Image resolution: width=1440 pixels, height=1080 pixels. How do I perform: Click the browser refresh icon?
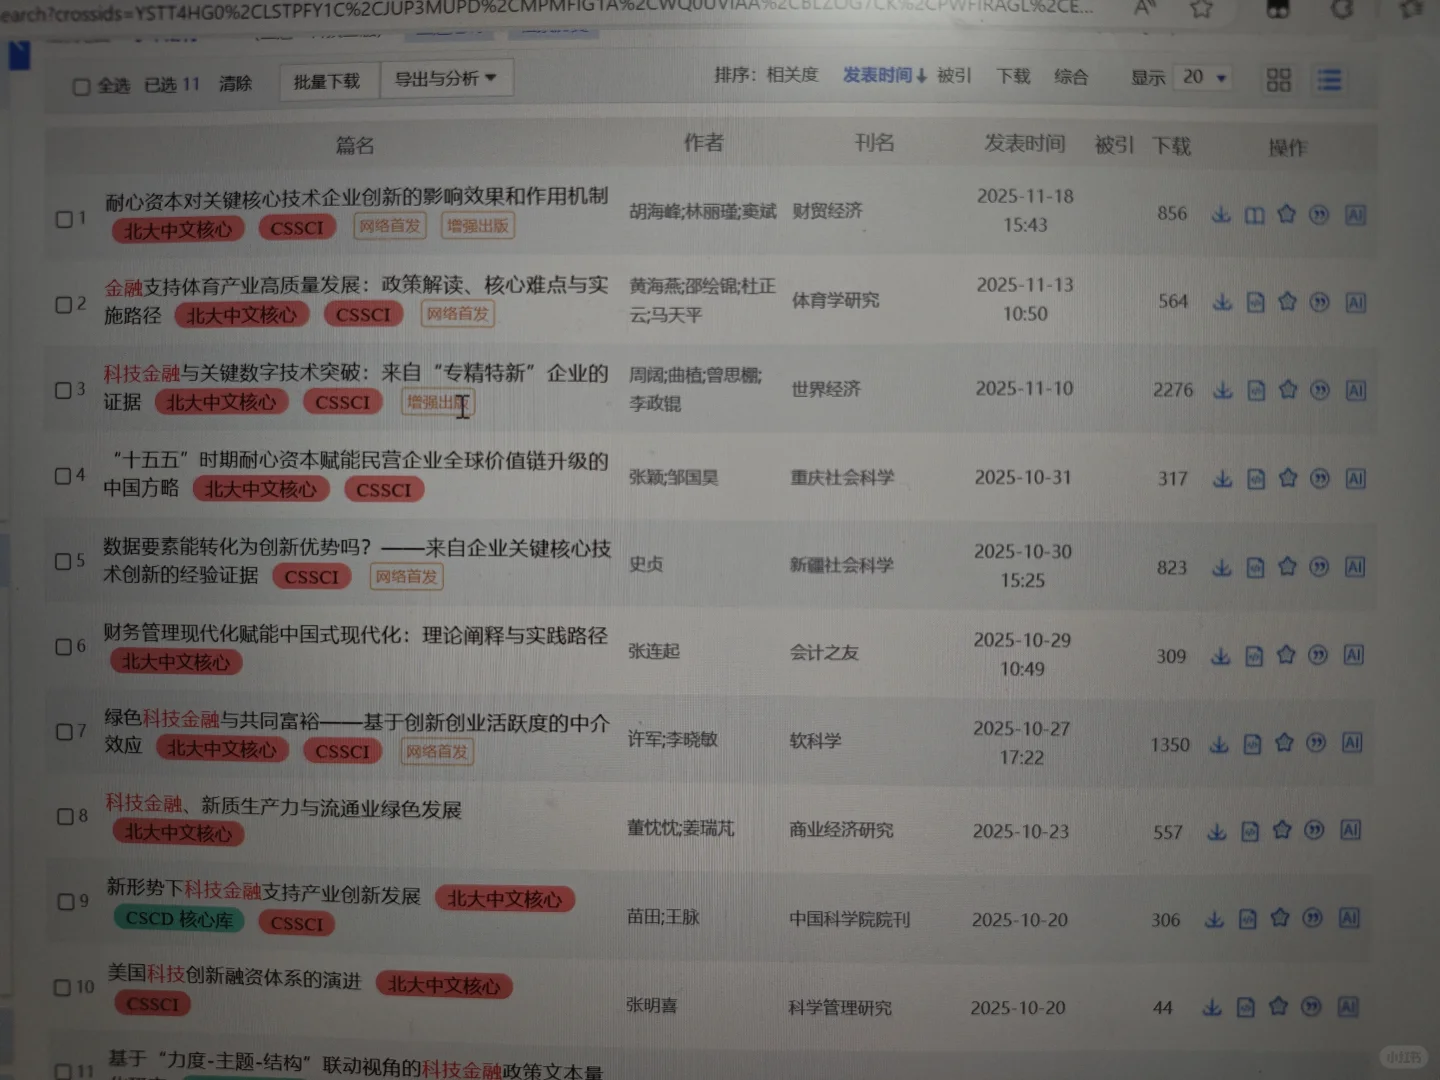point(1342,9)
